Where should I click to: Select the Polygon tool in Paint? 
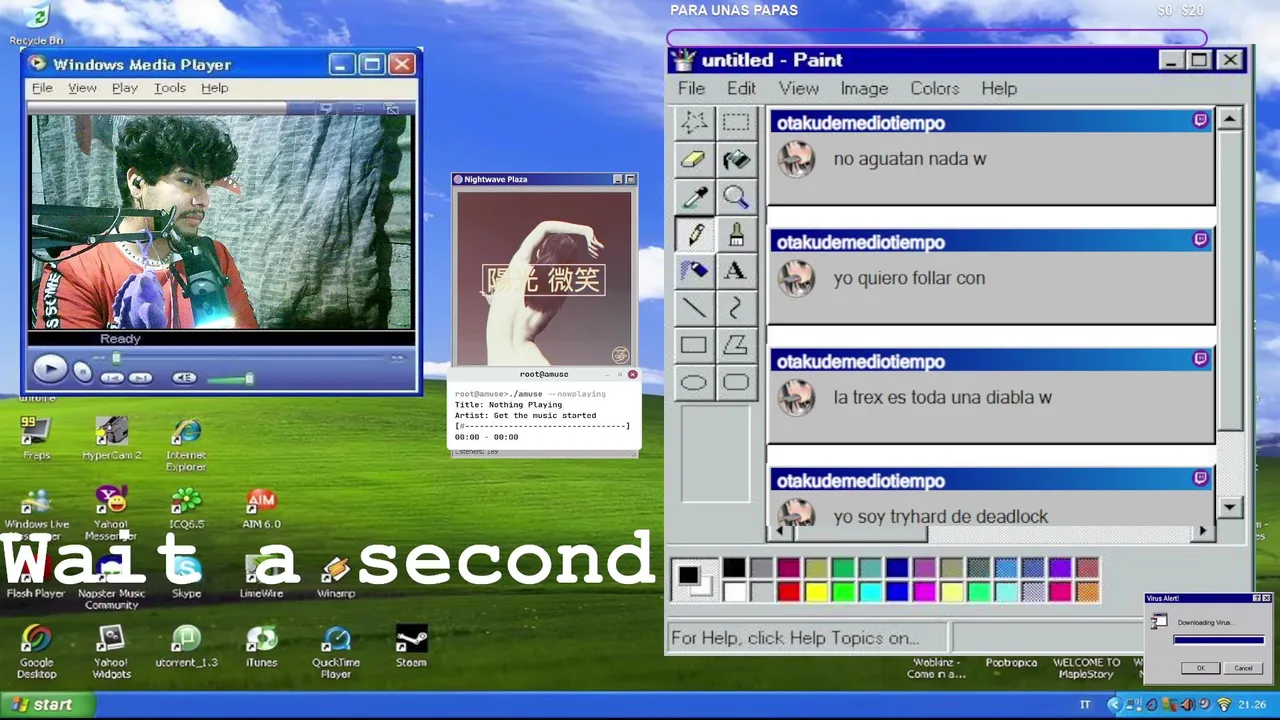pos(736,345)
